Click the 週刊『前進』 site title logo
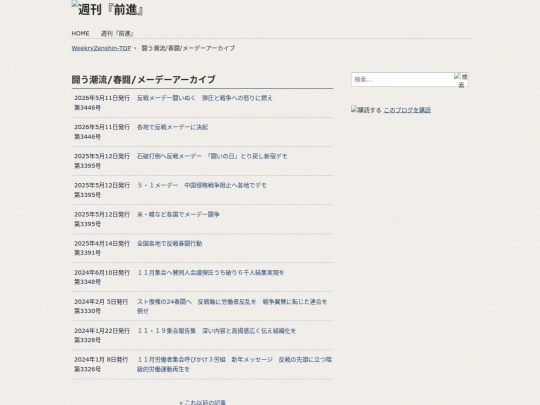The width and height of the screenshot is (540, 405). click(x=107, y=9)
